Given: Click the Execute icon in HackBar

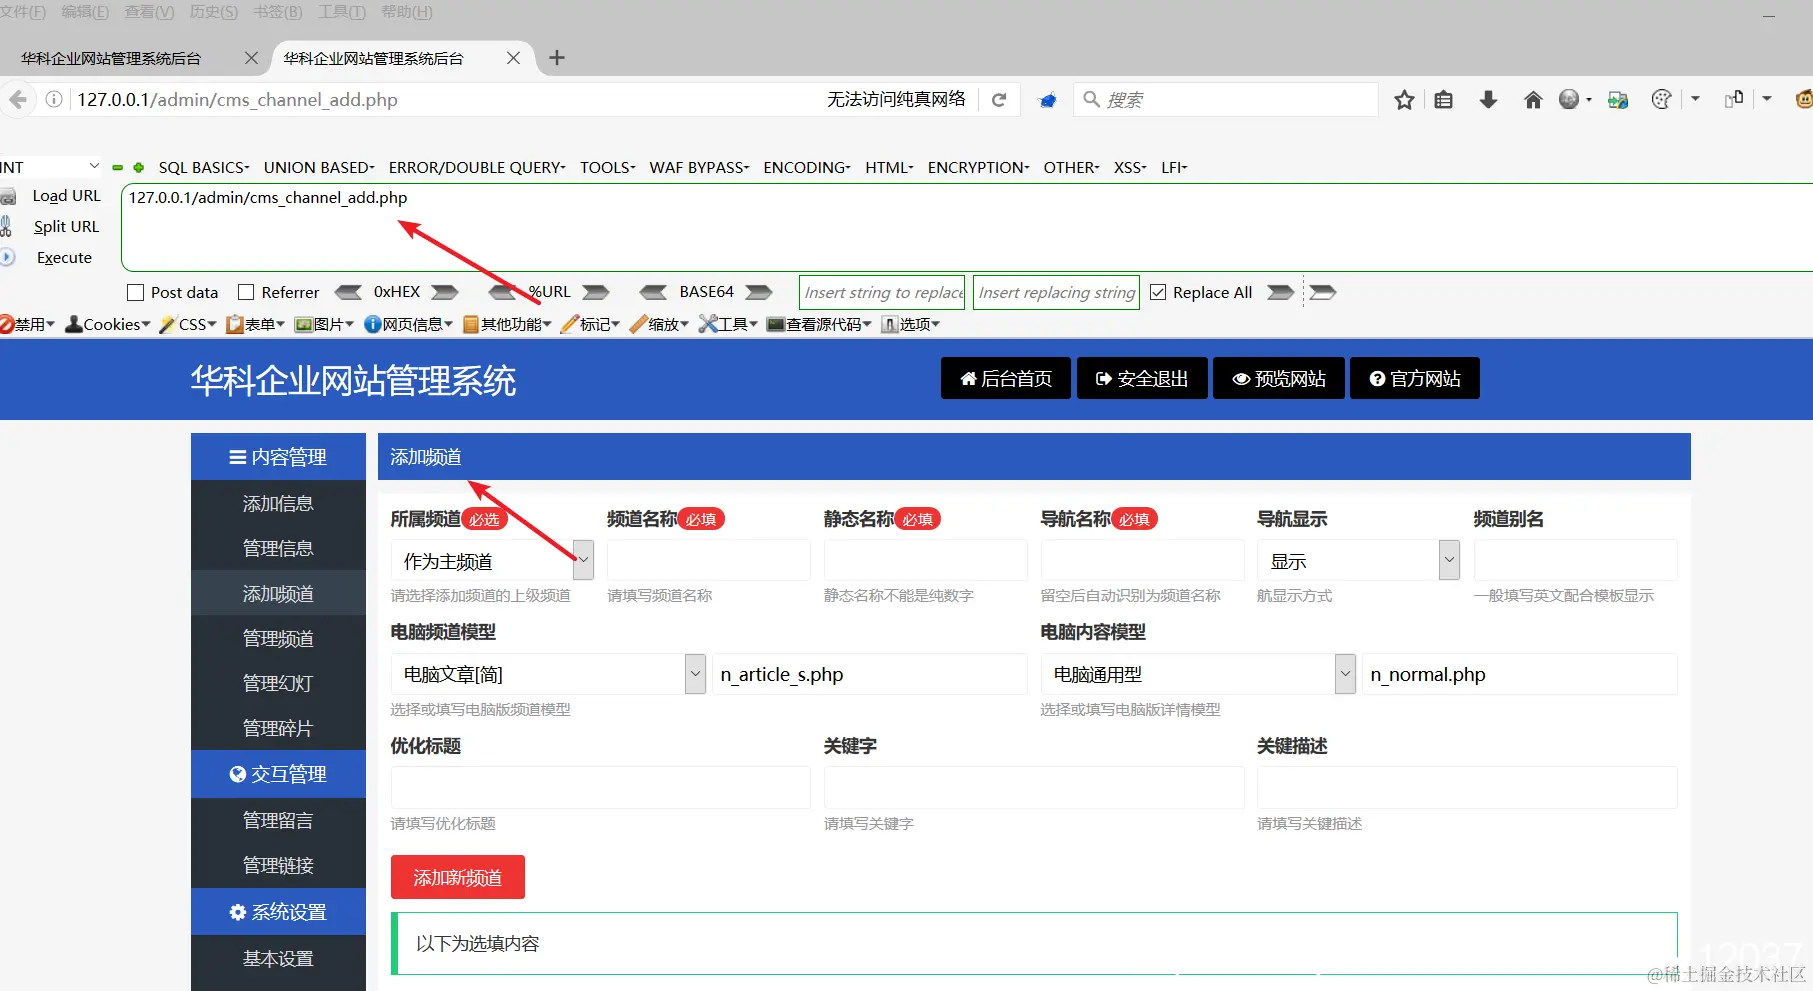Looking at the screenshot, I should point(9,257).
